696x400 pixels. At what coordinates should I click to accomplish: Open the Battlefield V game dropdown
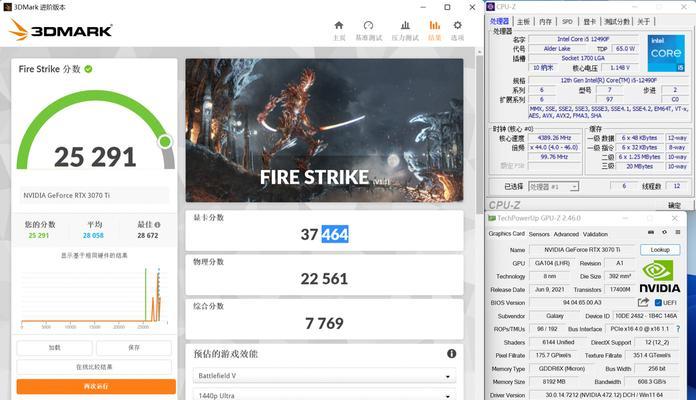(324, 376)
